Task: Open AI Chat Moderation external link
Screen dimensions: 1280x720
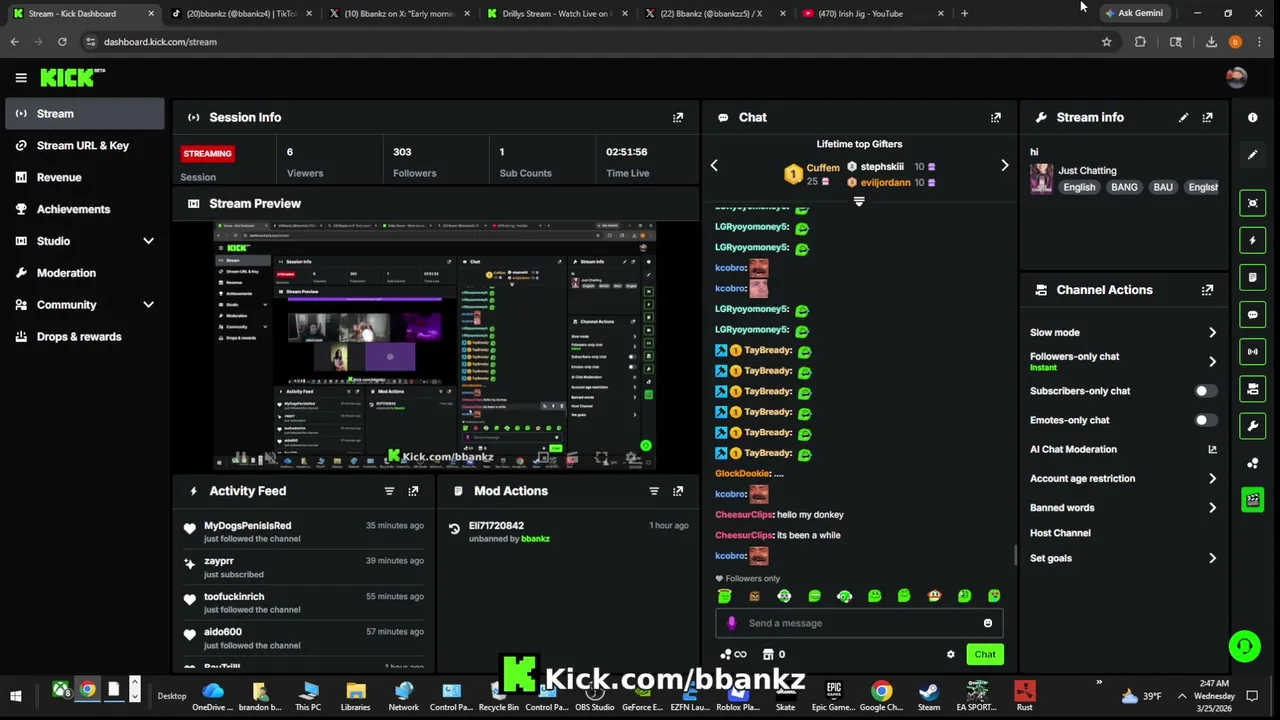Action: 1212,449
